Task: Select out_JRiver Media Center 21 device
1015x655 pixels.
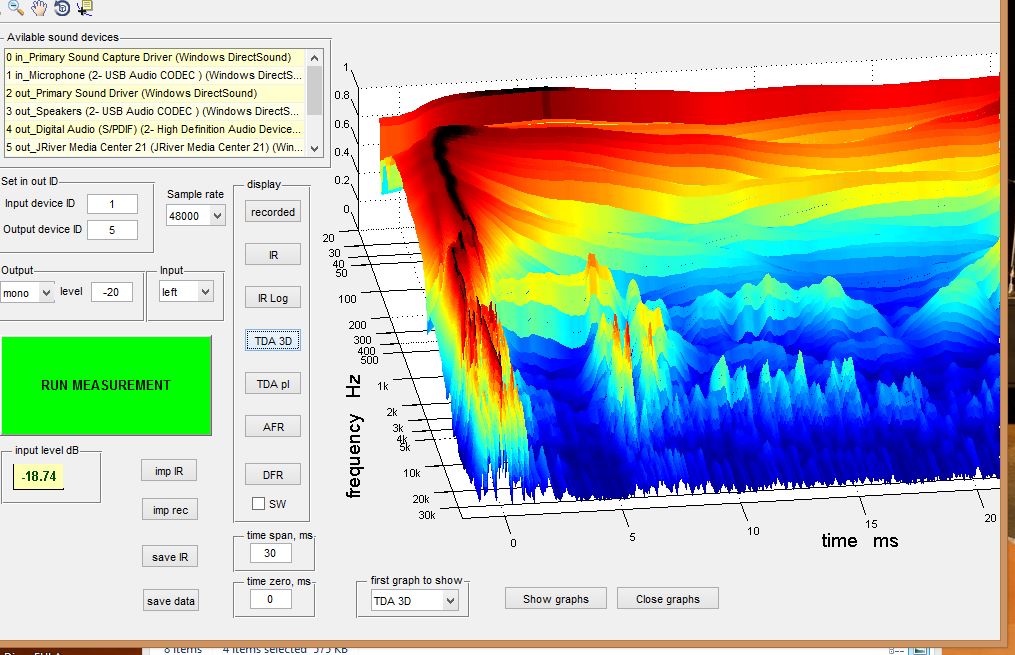Action: 155,147
